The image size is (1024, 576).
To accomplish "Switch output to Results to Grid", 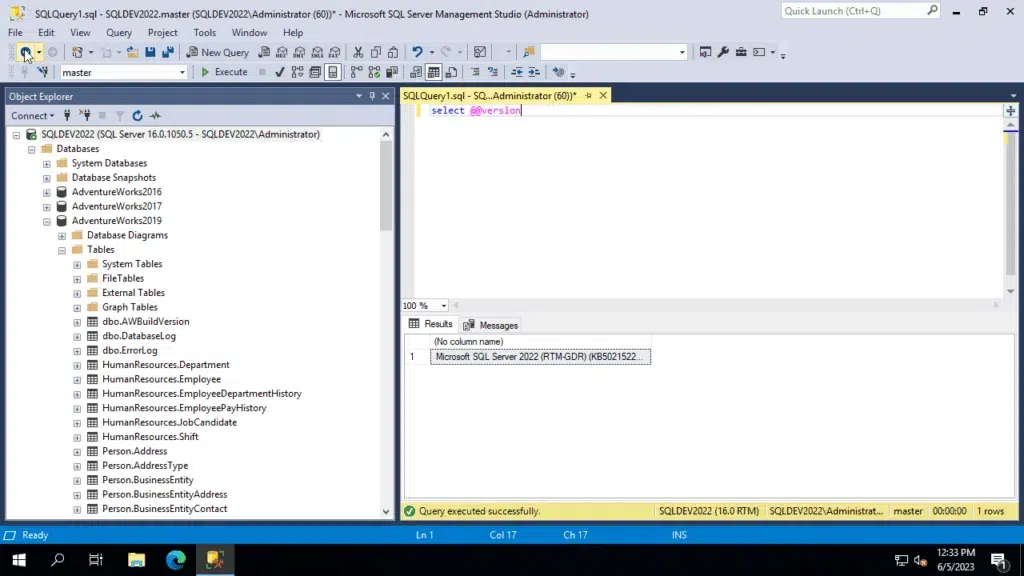I will (x=434, y=72).
